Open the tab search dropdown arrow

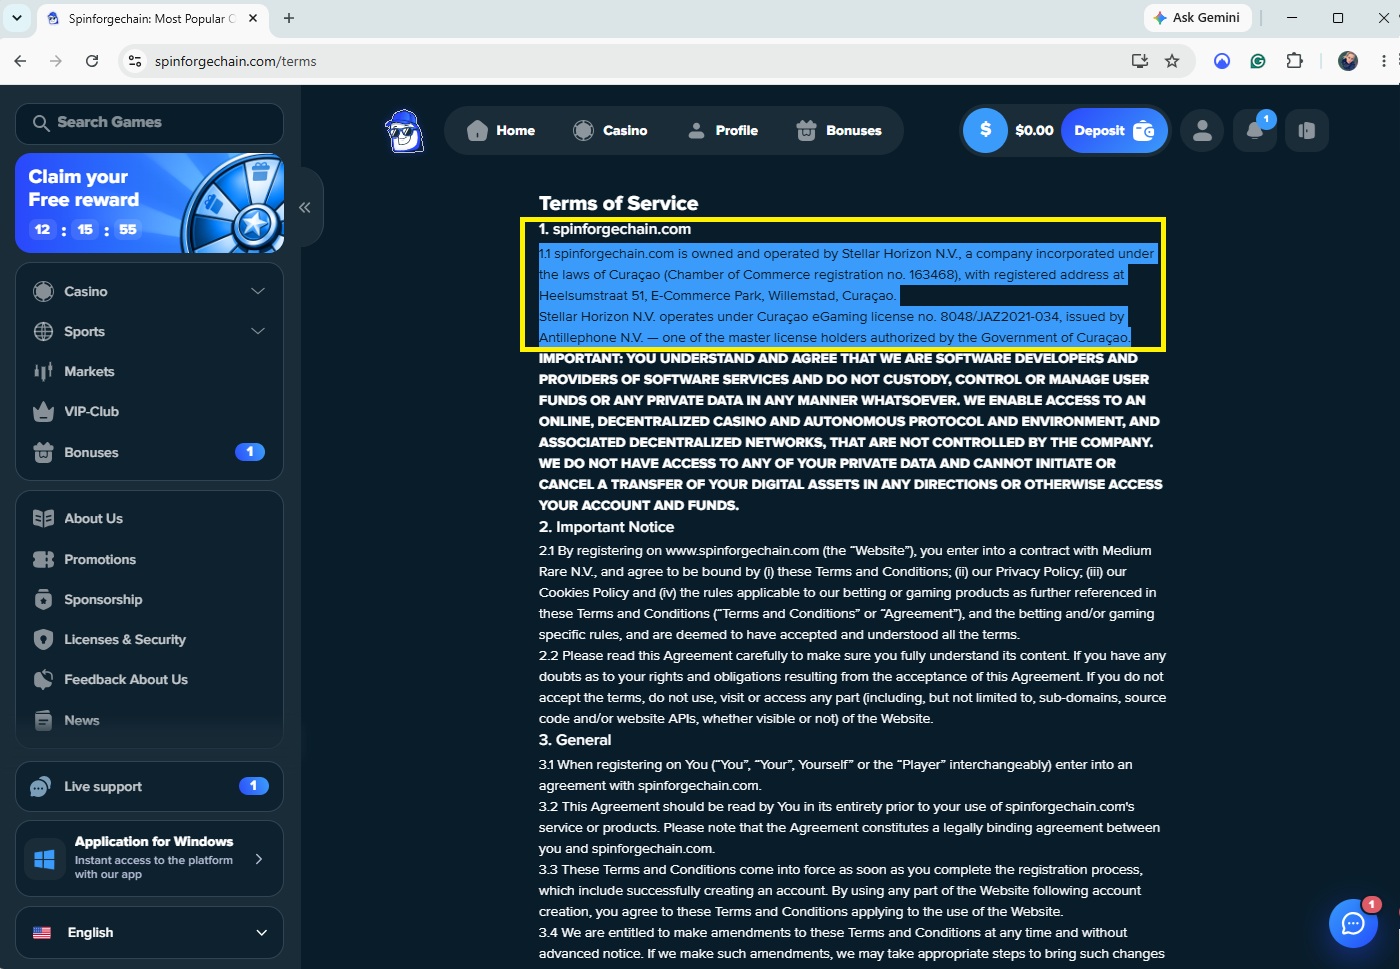click(17, 18)
